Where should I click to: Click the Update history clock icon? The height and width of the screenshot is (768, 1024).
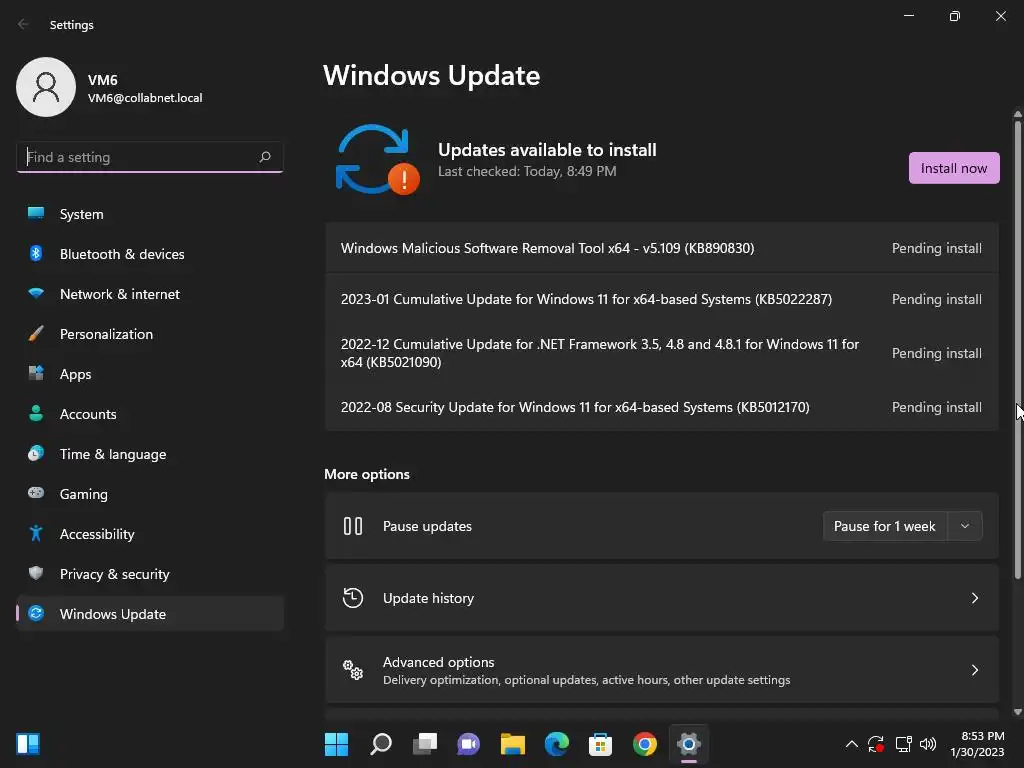pyautogui.click(x=353, y=598)
